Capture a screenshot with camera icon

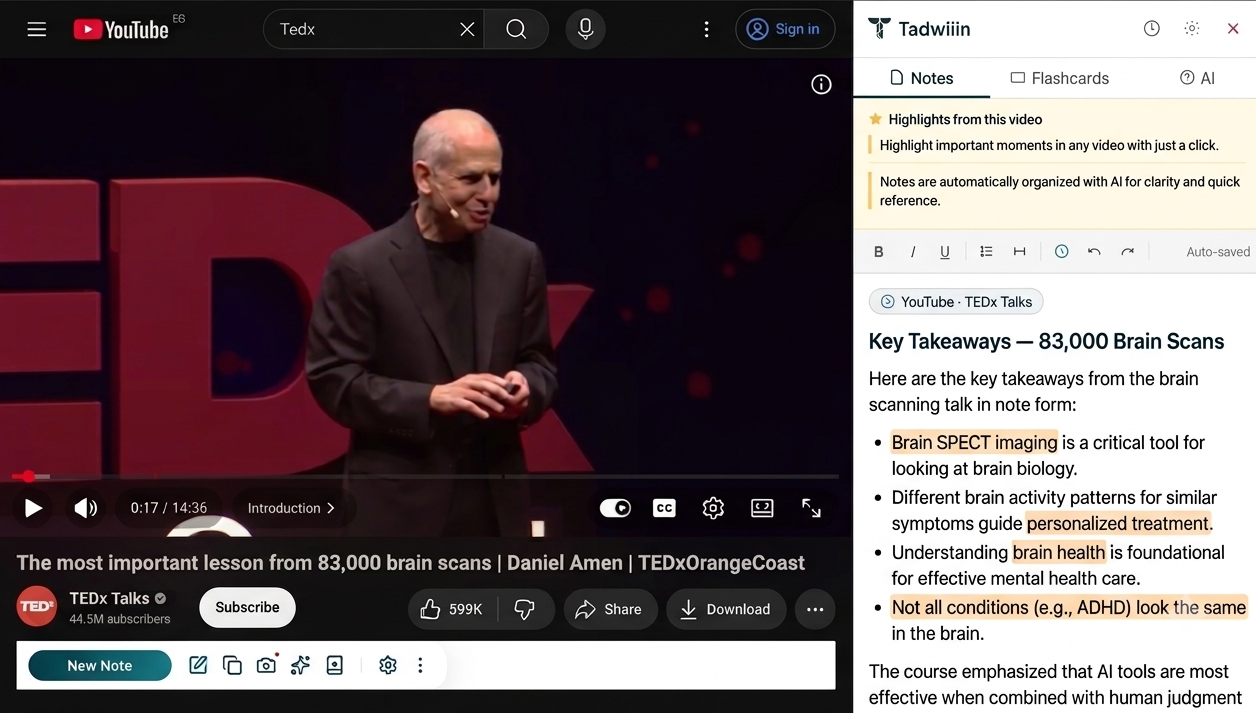click(x=266, y=665)
